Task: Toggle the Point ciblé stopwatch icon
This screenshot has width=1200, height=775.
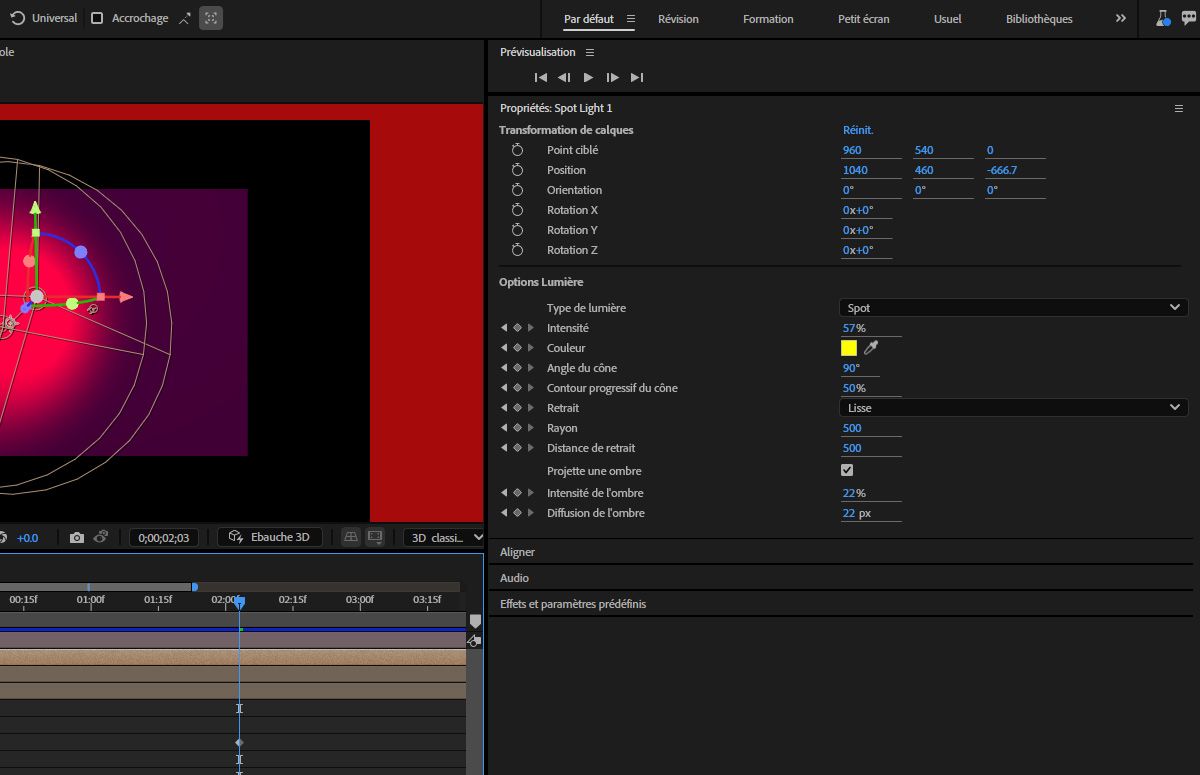Action: [x=517, y=150]
